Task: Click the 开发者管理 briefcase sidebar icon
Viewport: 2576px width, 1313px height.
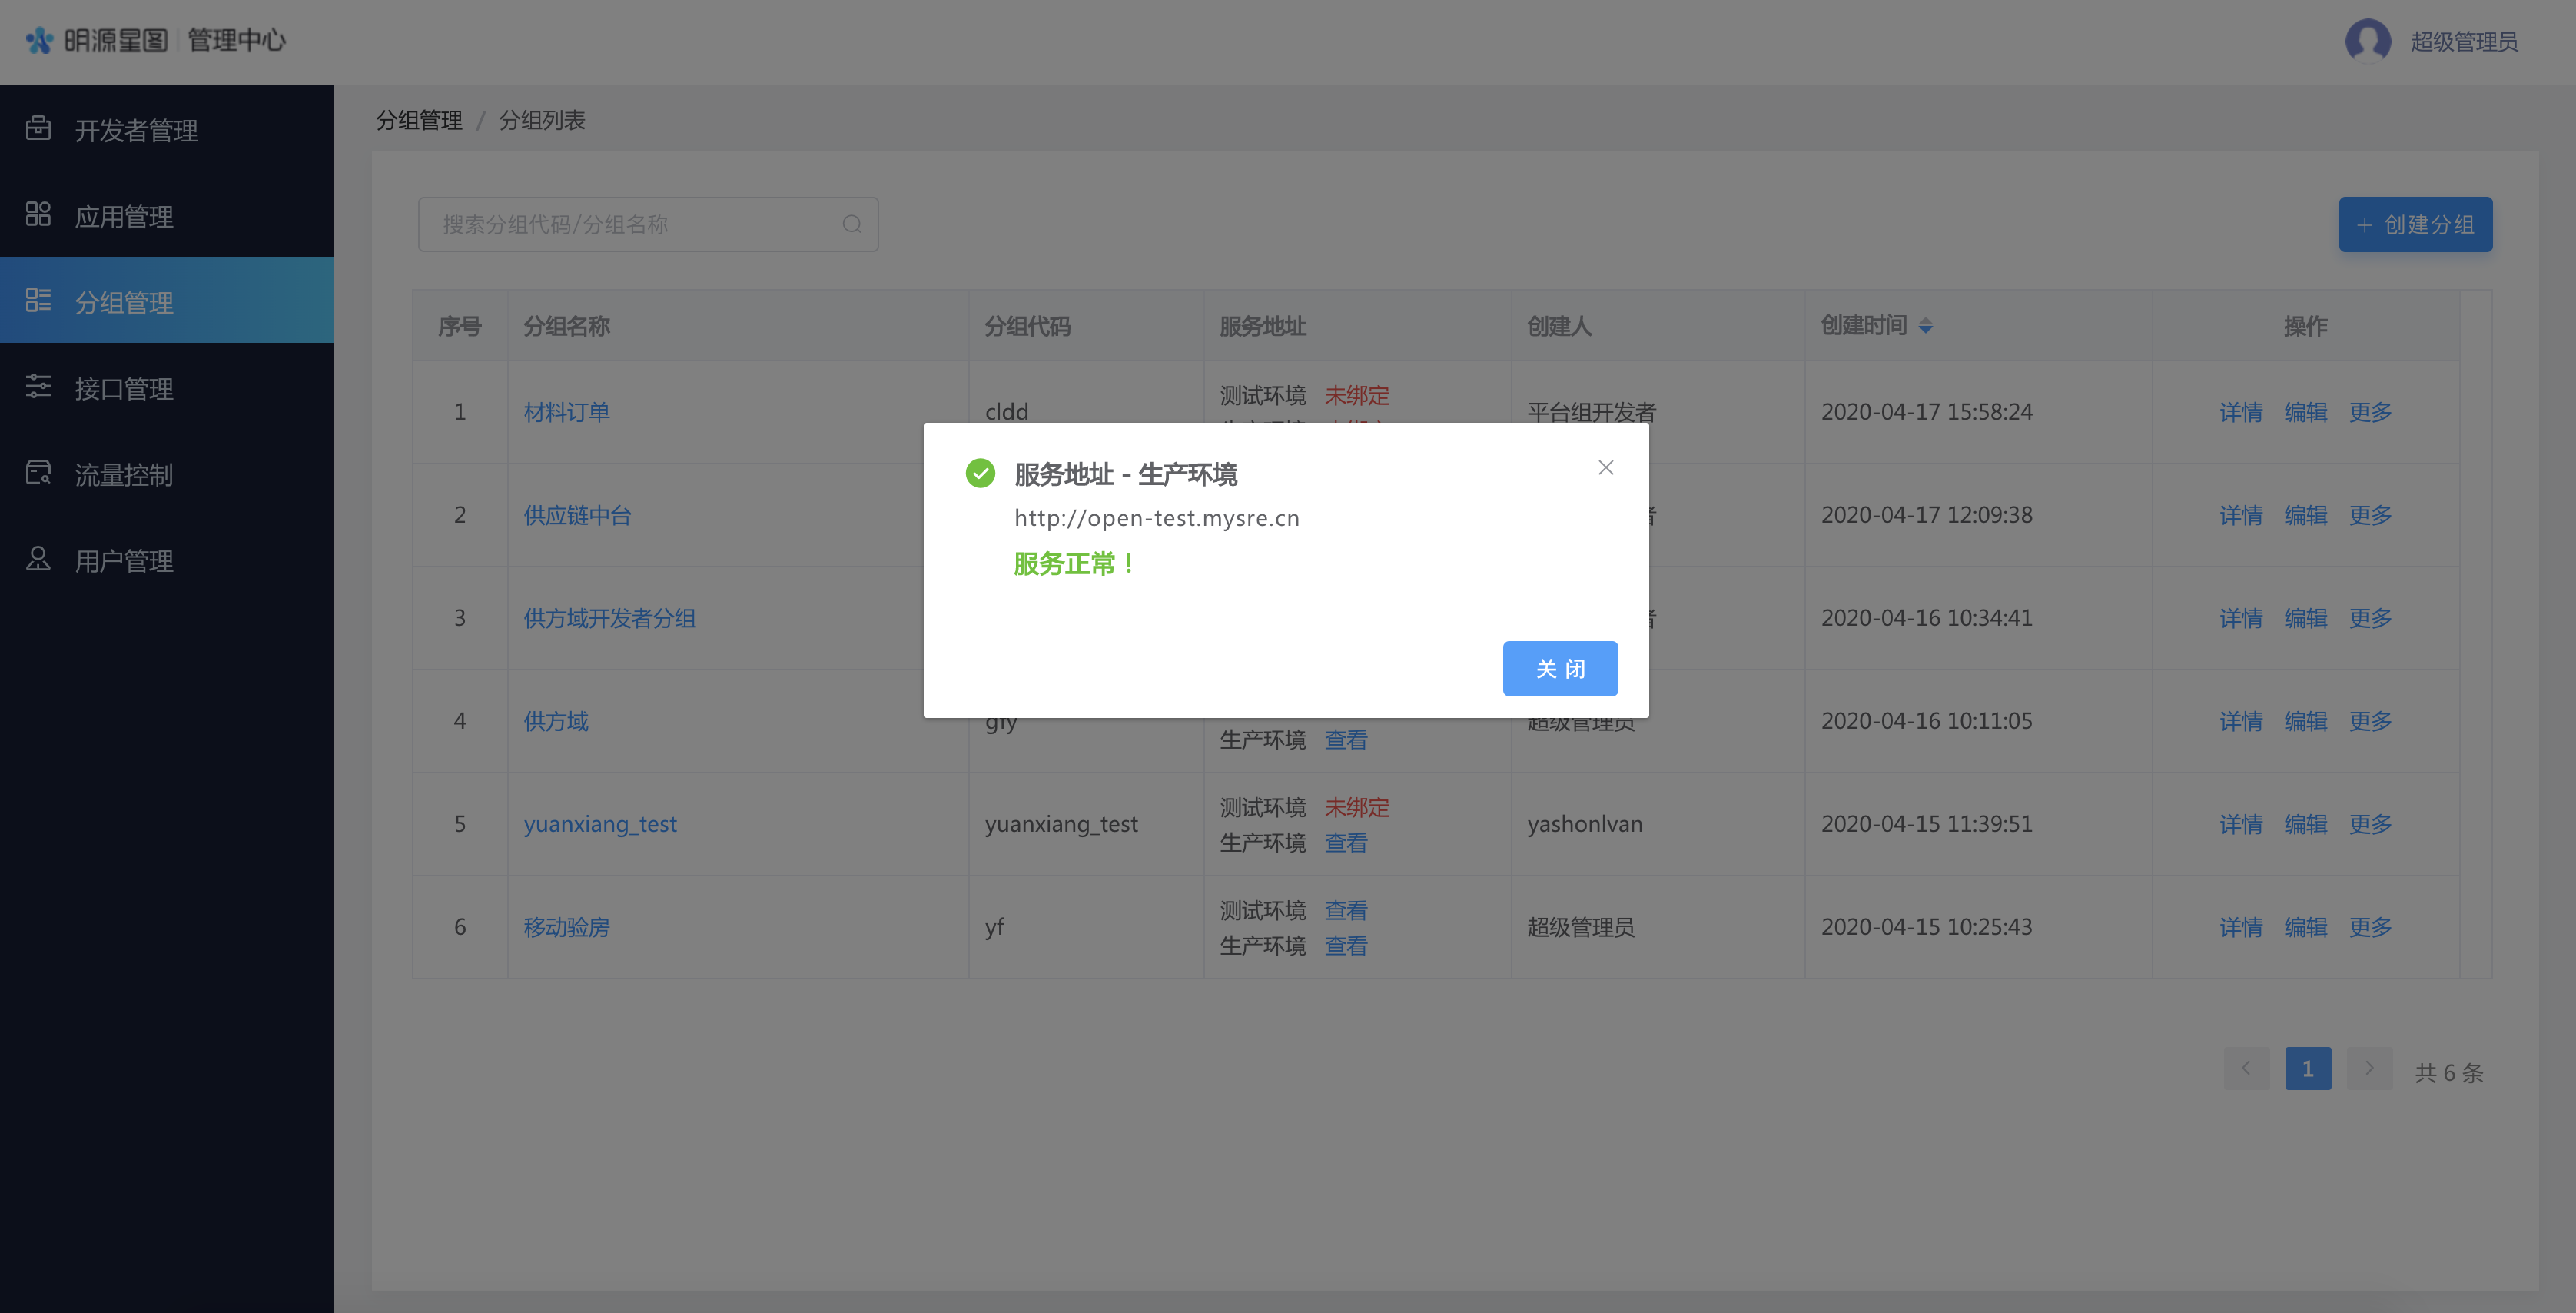Action: (38, 129)
